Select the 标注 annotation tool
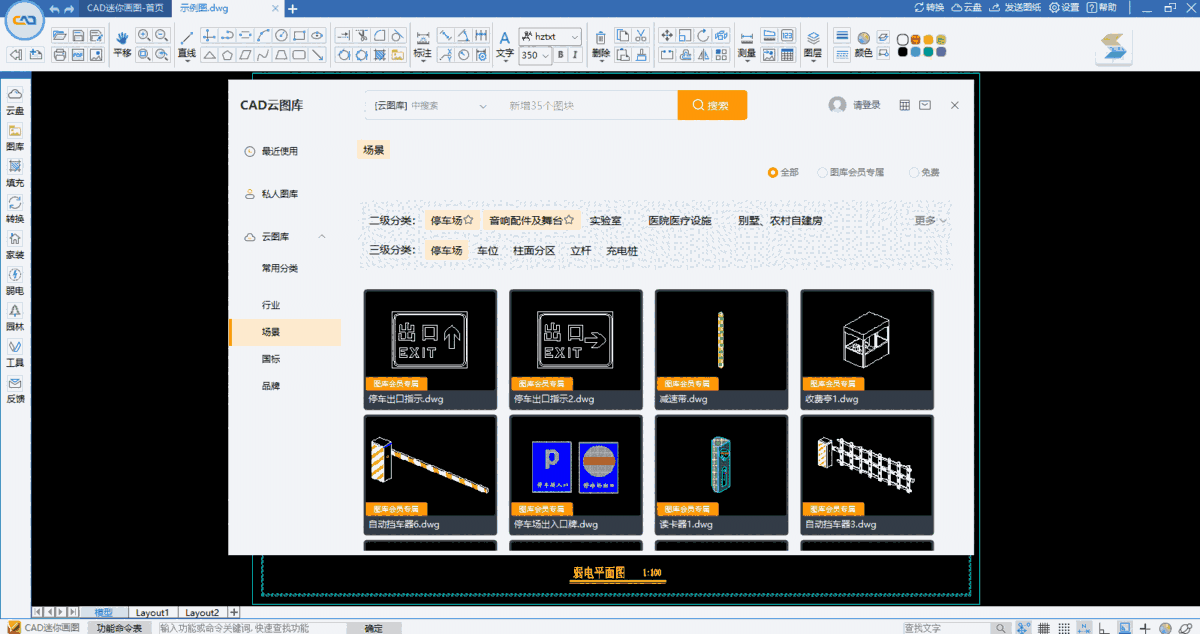Viewport: 1200px width, 634px height. 422,55
